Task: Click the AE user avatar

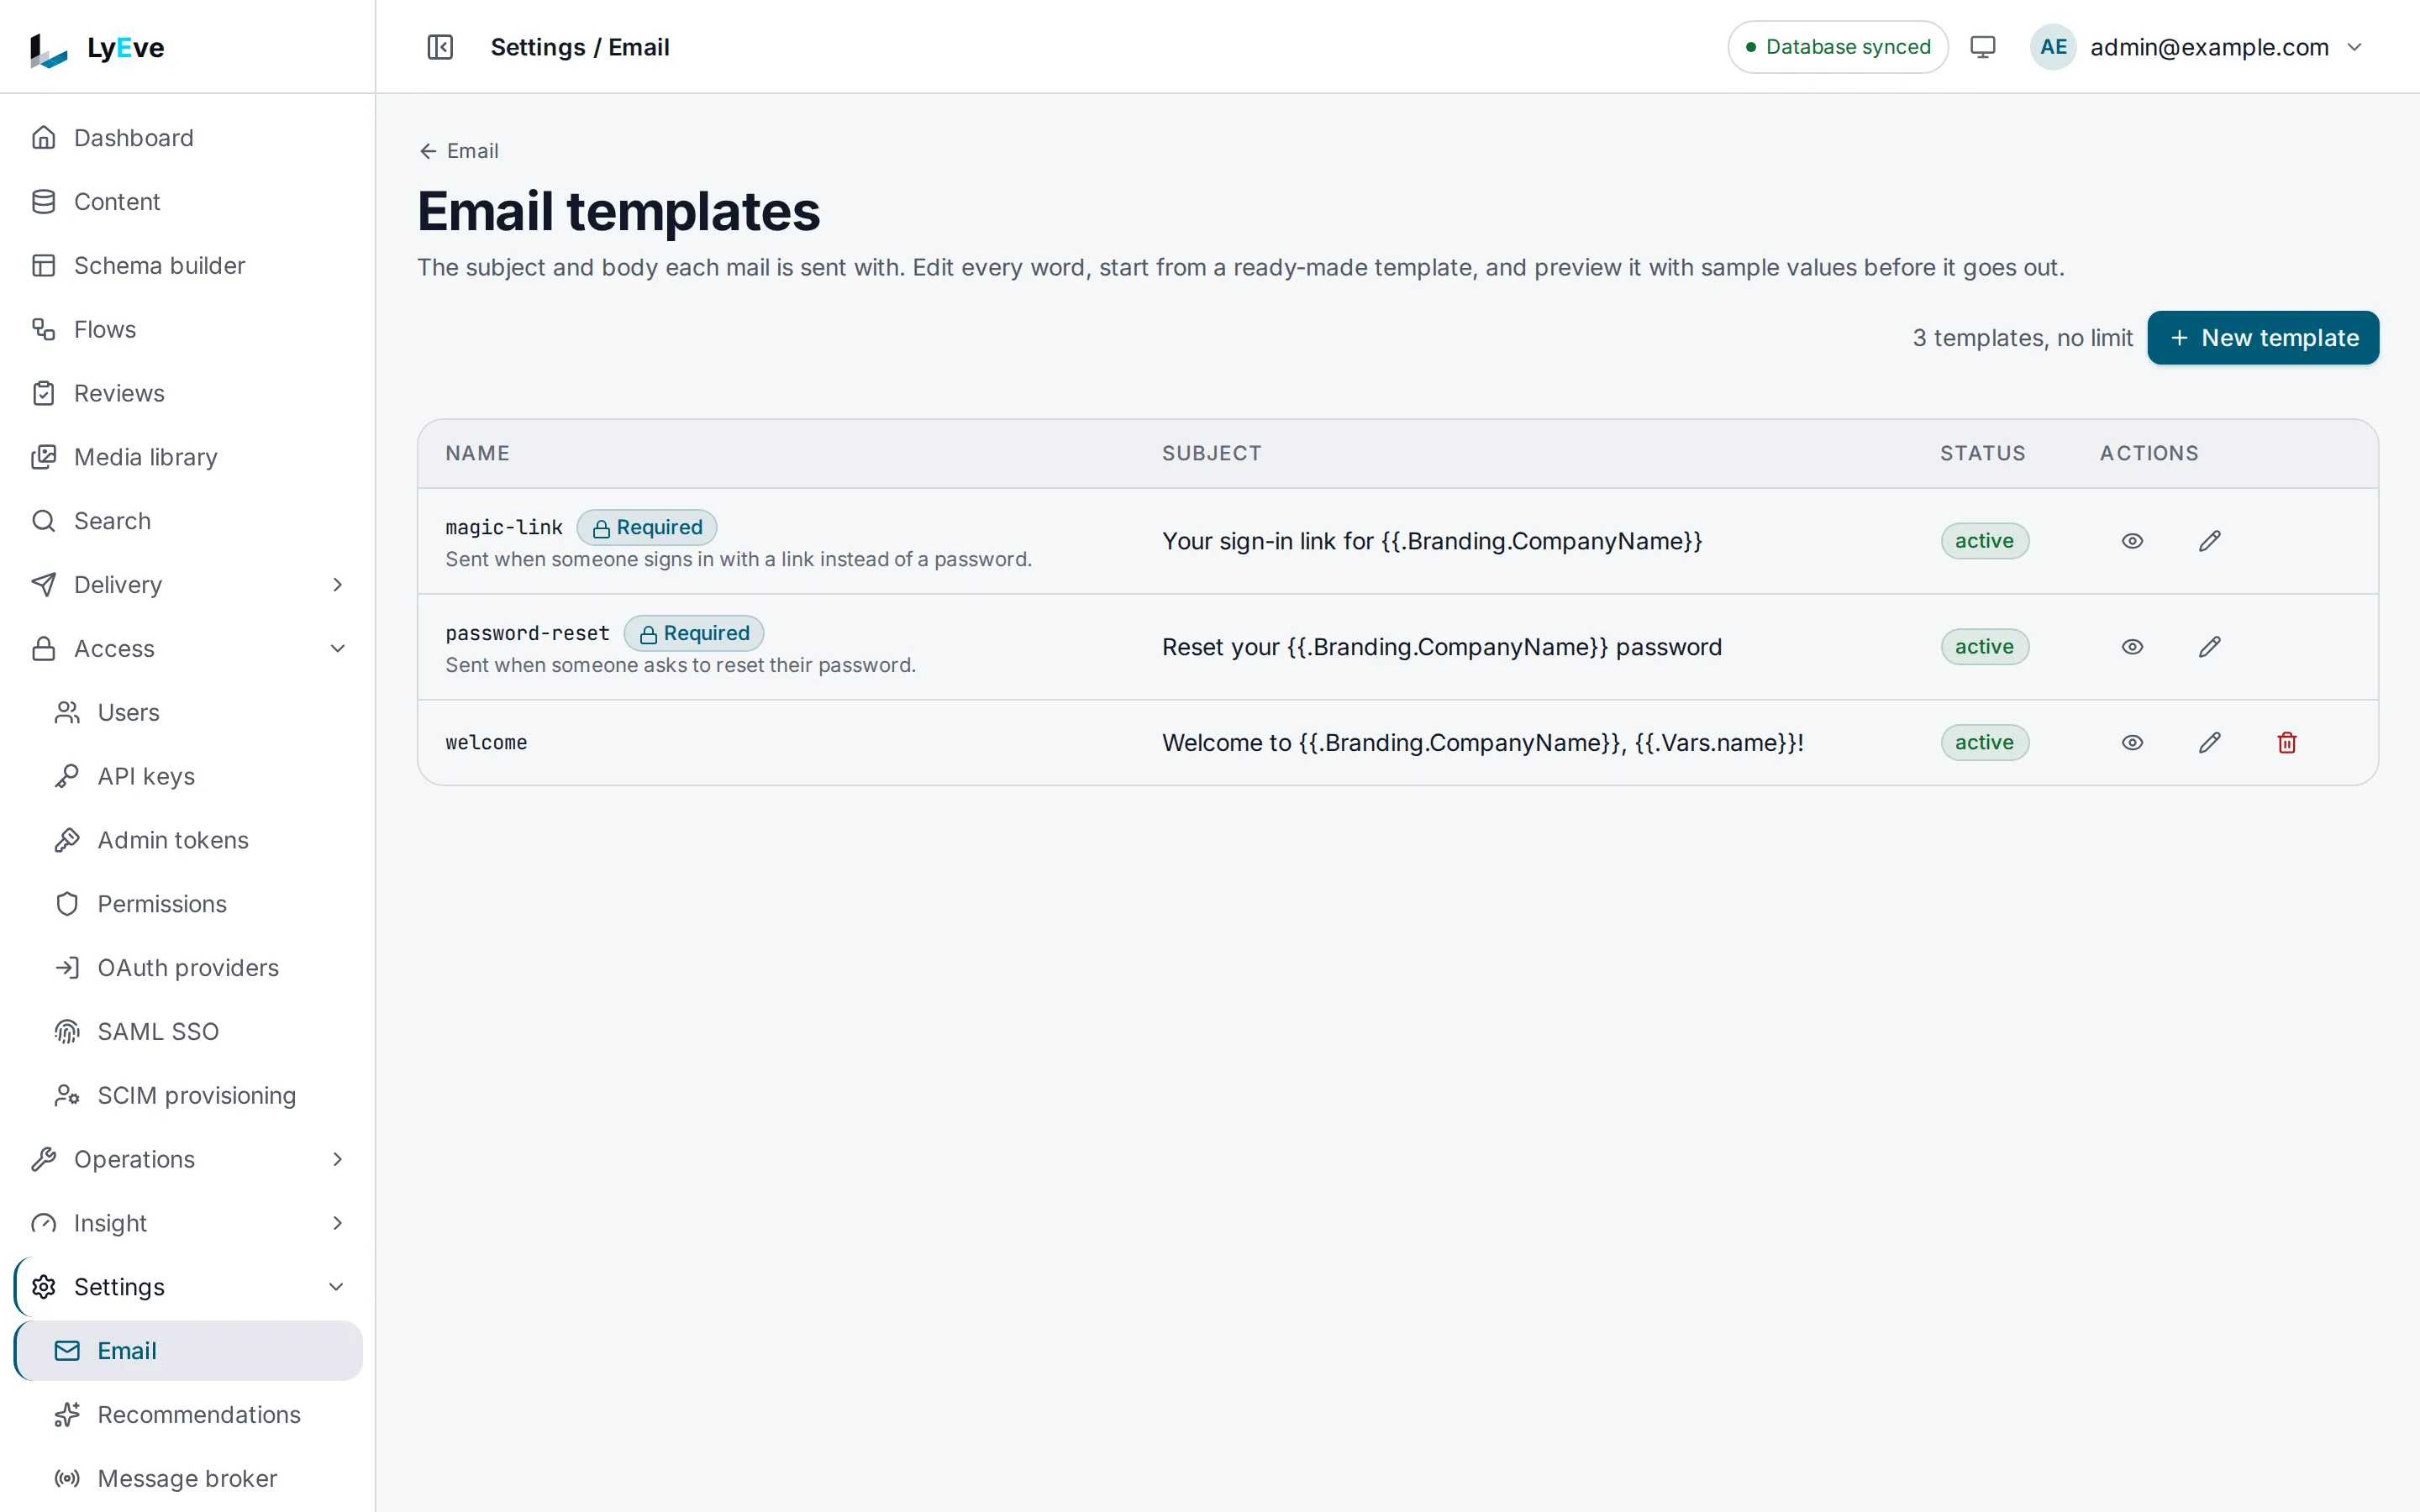Action: pyautogui.click(x=2053, y=47)
